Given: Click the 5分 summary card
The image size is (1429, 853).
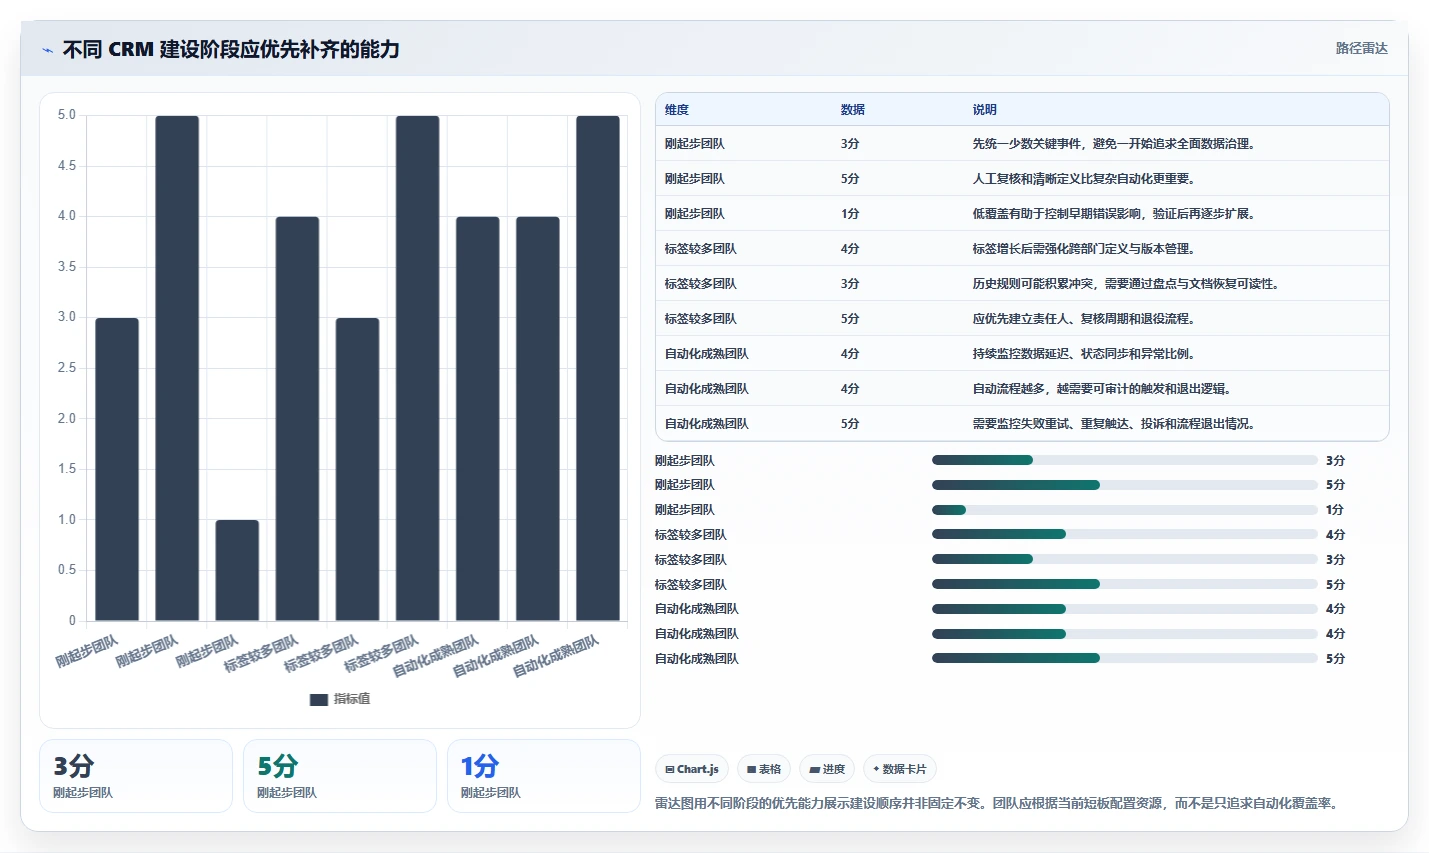Looking at the screenshot, I should tap(340, 776).
